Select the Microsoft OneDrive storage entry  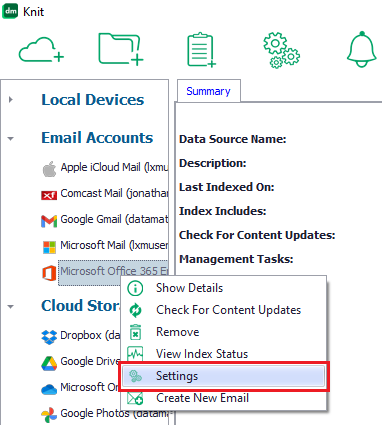pyautogui.click(x=90, y=387)
